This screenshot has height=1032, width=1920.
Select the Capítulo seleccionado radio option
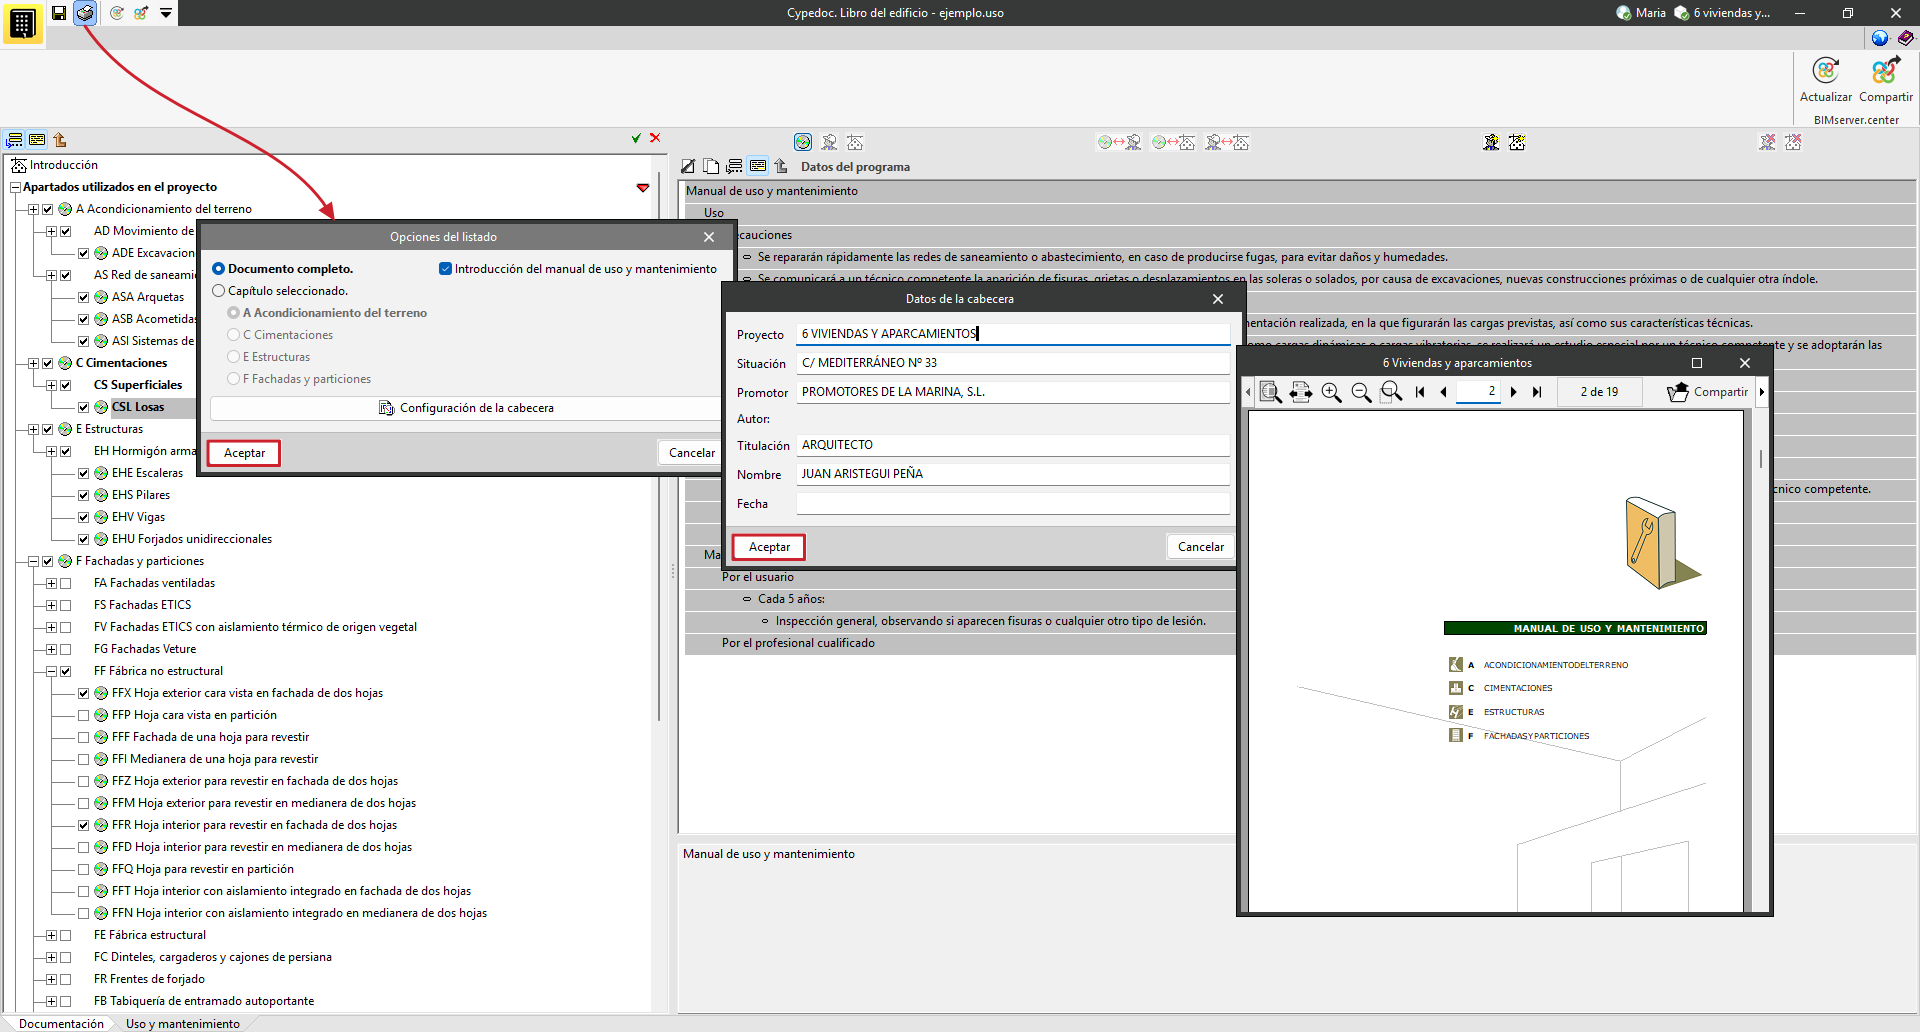[219, 291]
